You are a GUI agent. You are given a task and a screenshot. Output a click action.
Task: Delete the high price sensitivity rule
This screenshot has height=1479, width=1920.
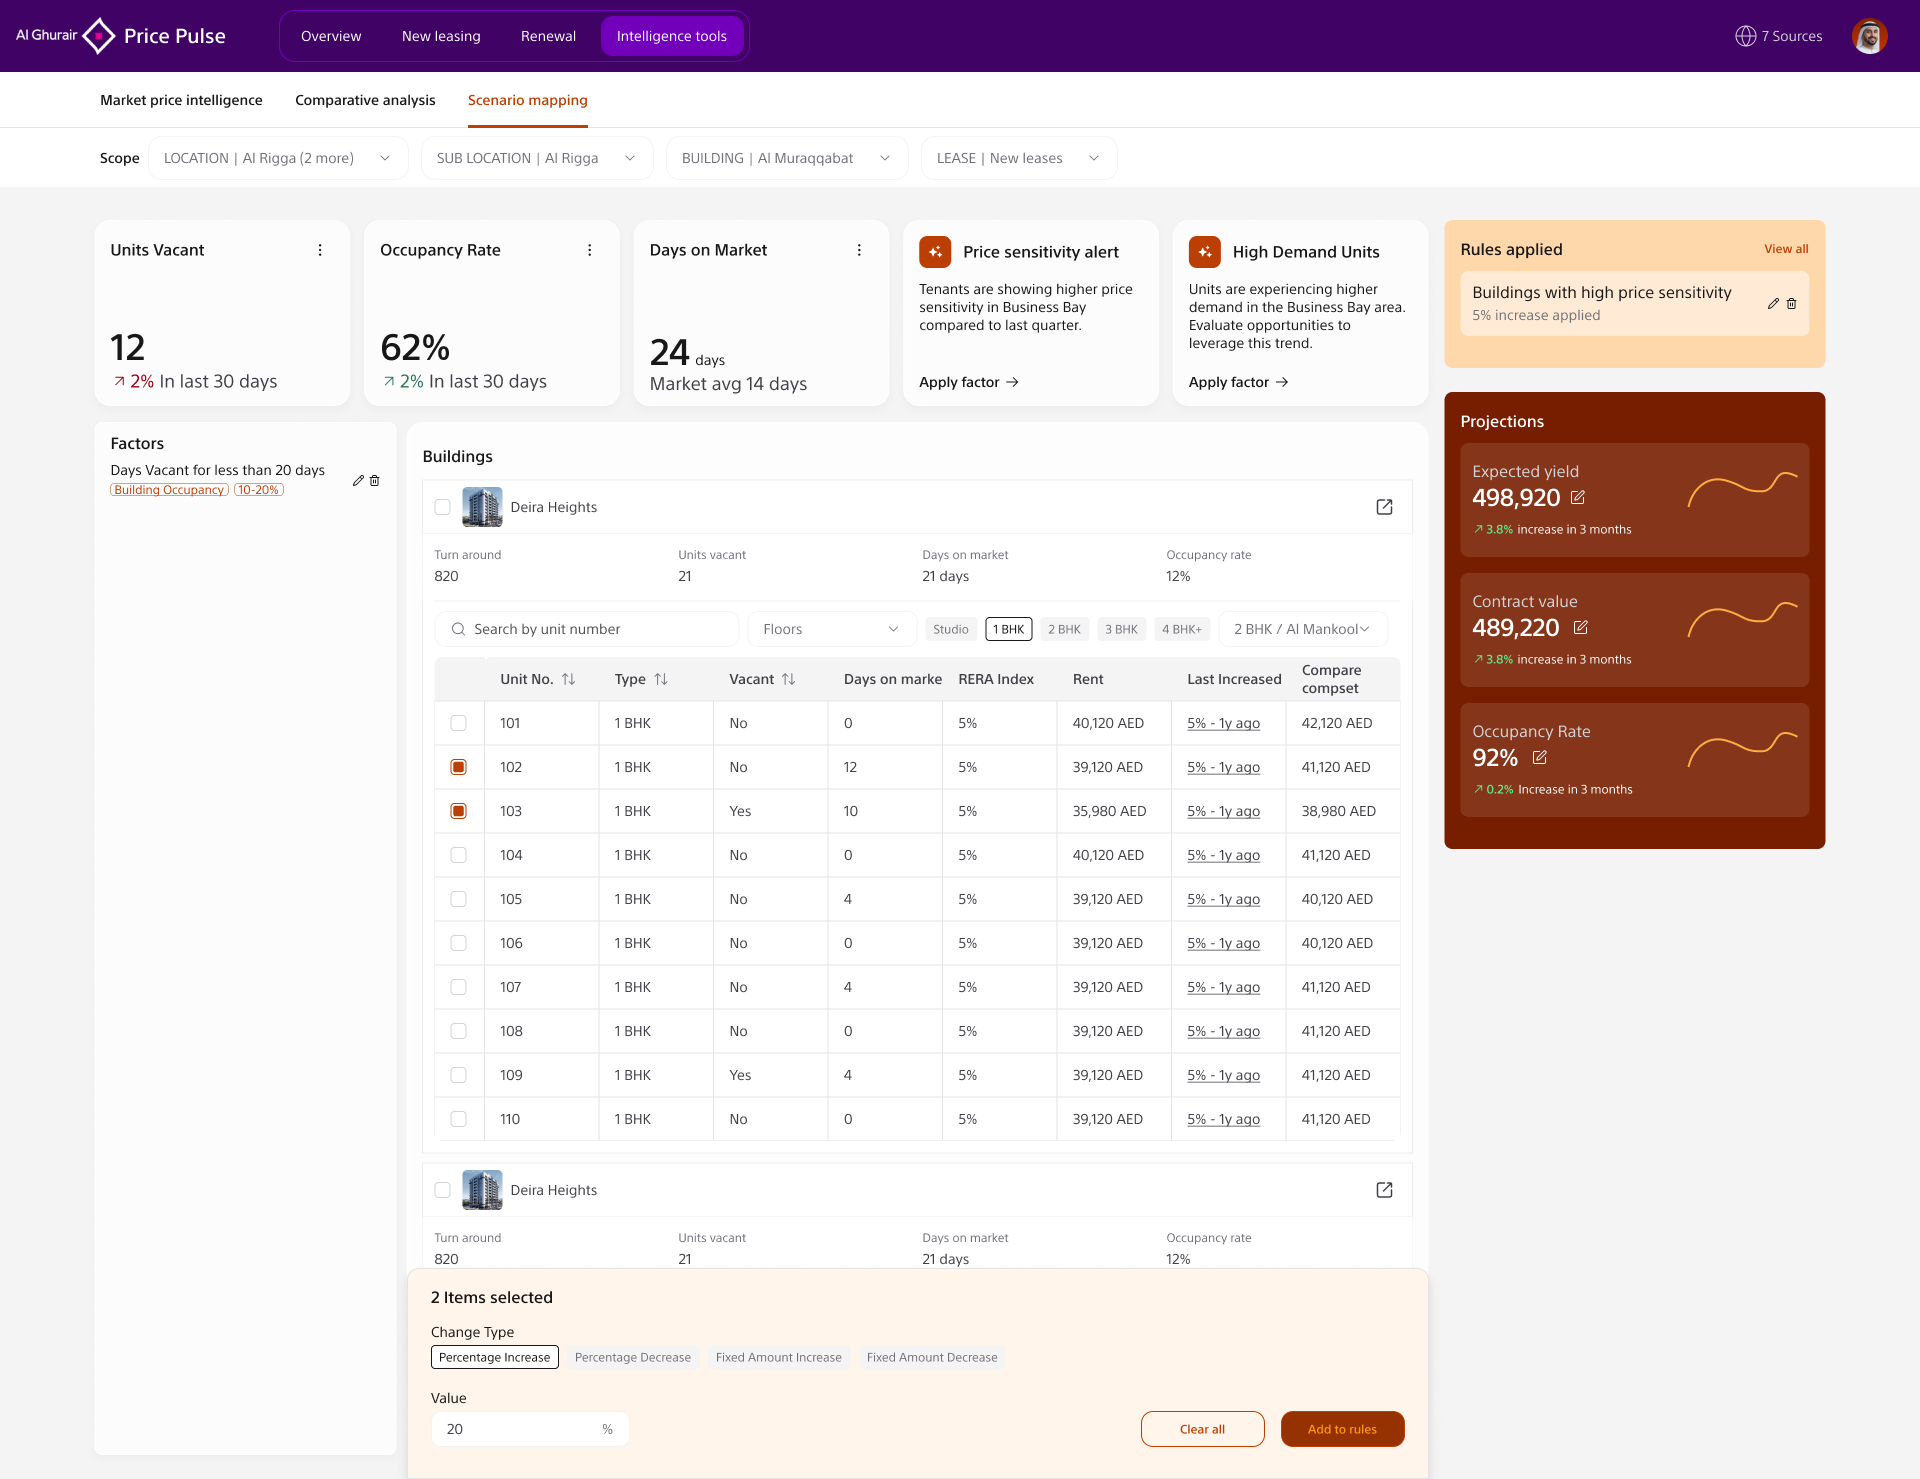[x=1792, y=303]
